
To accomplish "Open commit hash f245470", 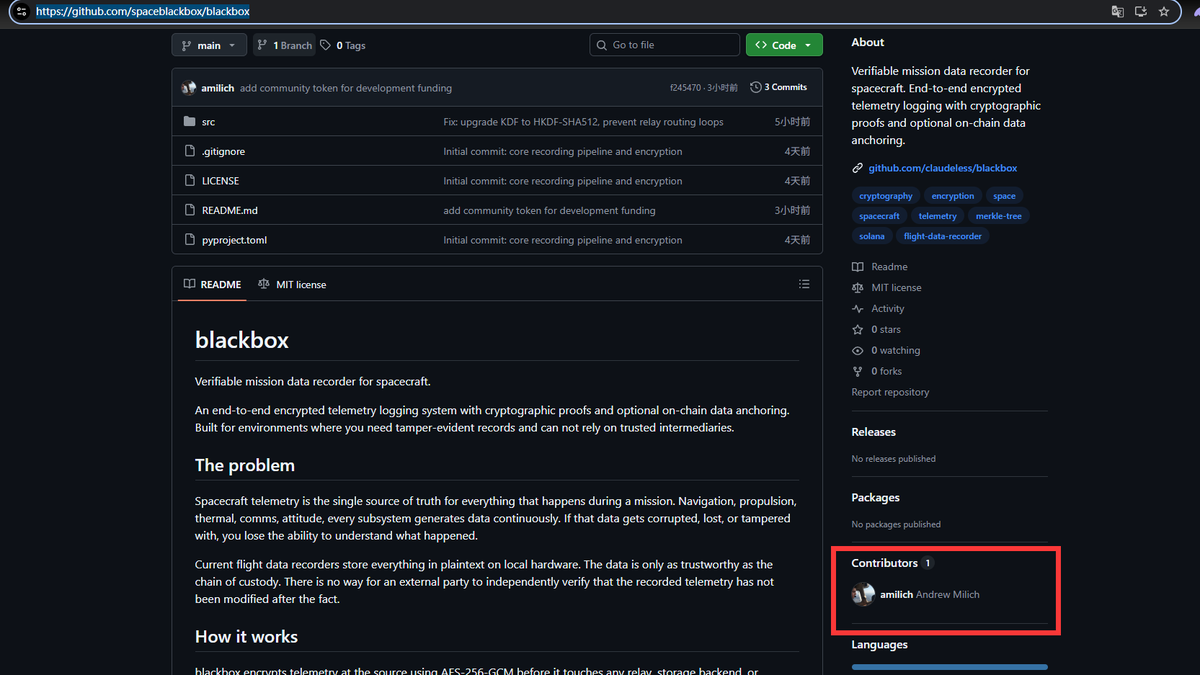I will pyautogui.click(x=686, y=88).
